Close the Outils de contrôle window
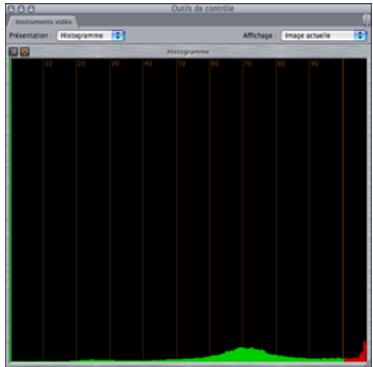 [x=11, y=9]
